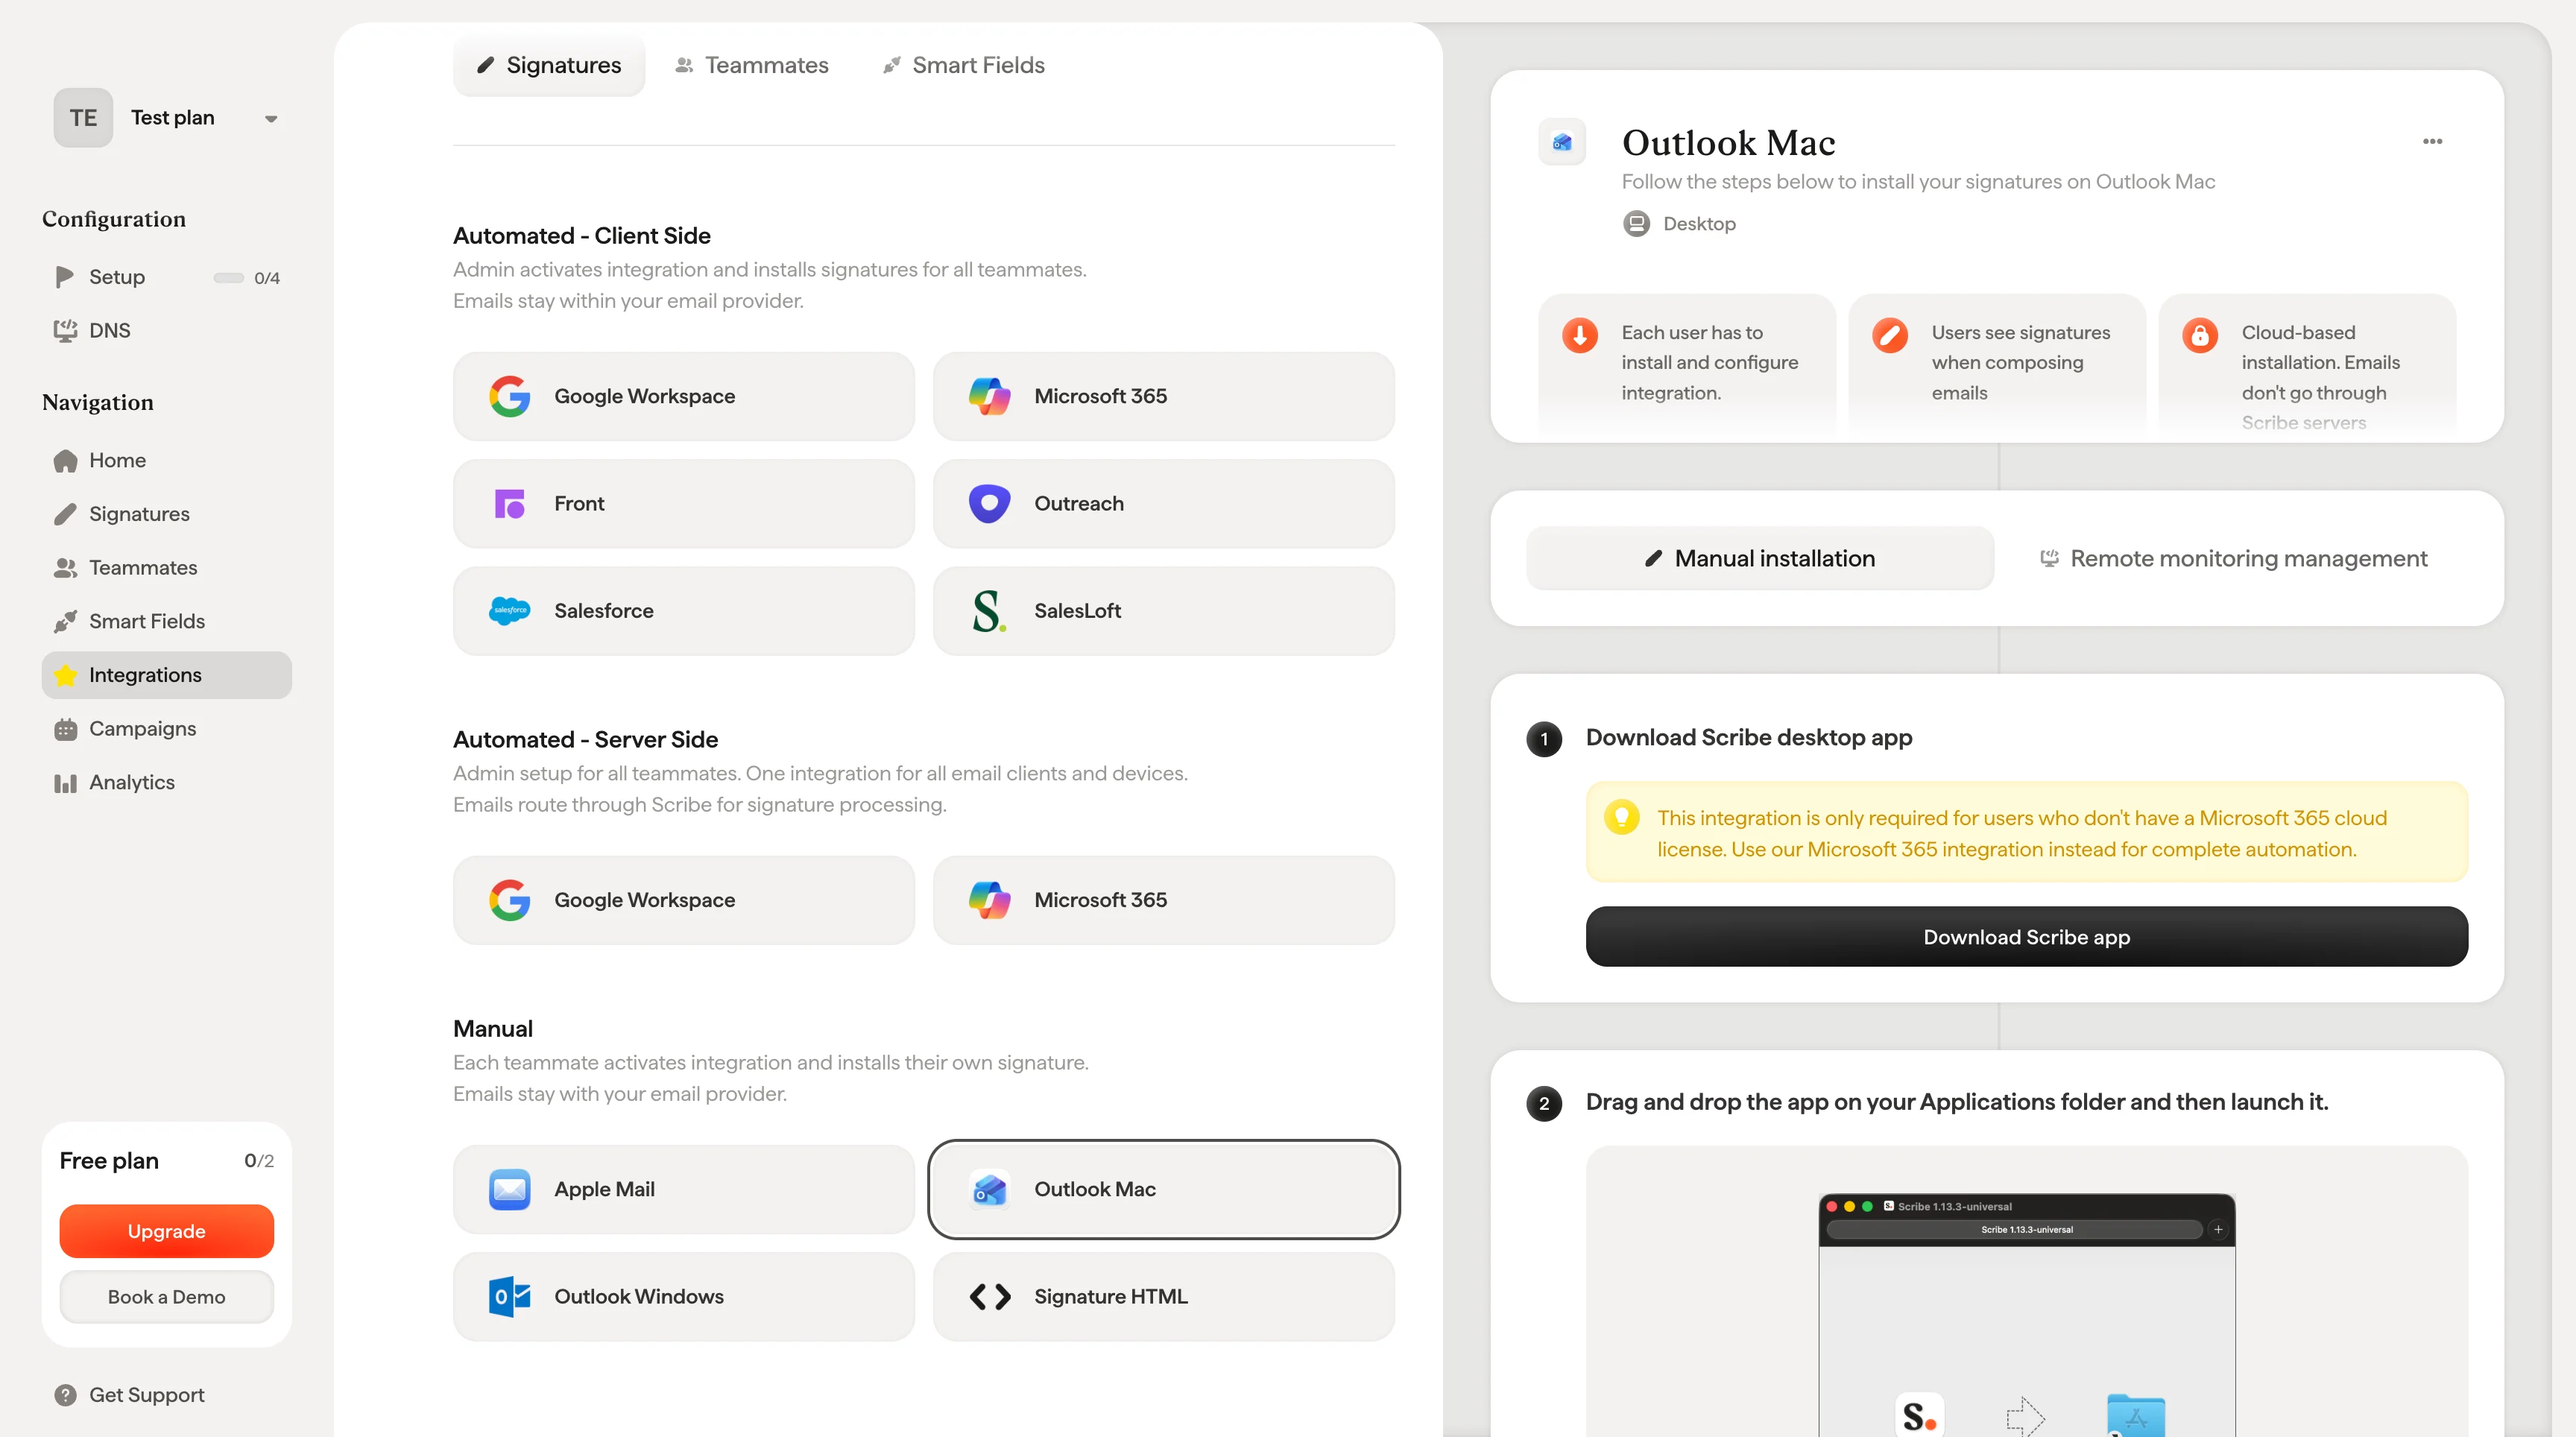Image resolution: width=2576 pixels, height=1437 pixels.
Task: Click the Salesforce cloud logo icon
Action: pyautogui.click(x=509, y=611)
